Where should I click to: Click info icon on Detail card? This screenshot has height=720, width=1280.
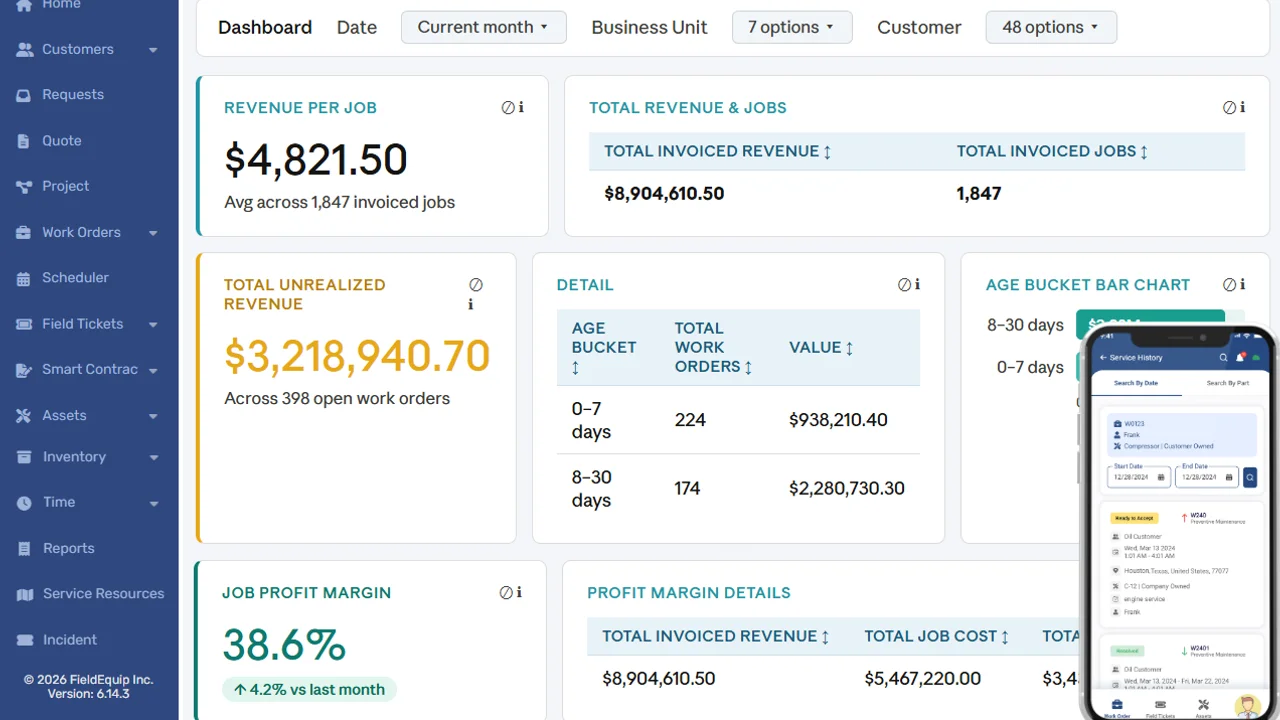[x=917, y=284]
